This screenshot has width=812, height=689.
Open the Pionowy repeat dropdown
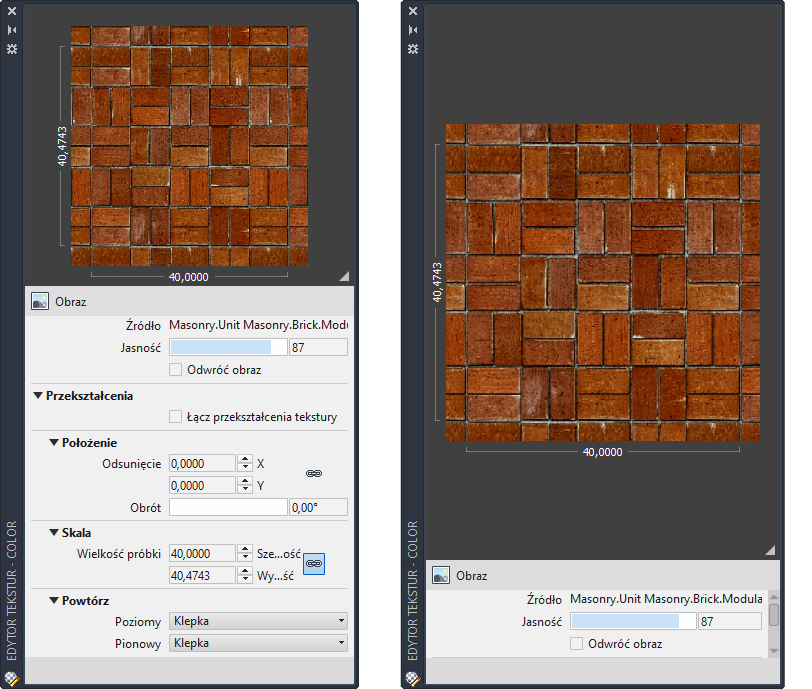coord(259,643)
